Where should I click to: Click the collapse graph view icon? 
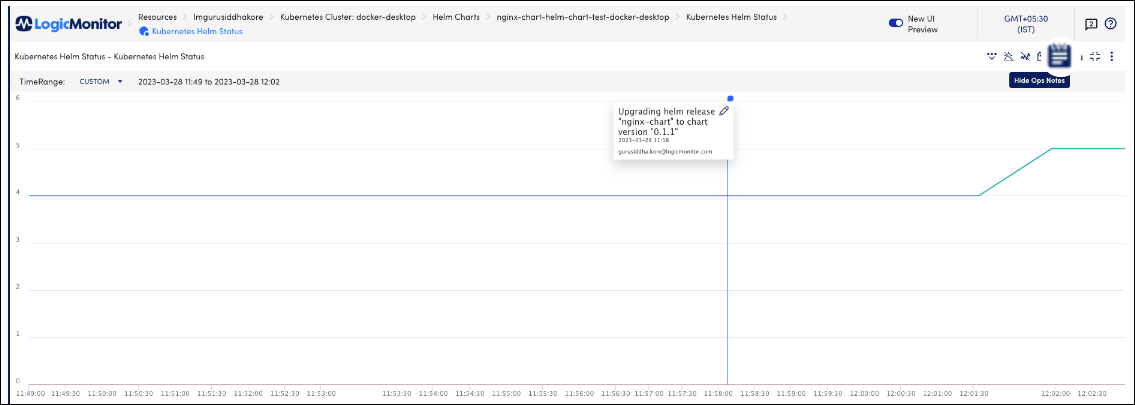point(1095,56)
